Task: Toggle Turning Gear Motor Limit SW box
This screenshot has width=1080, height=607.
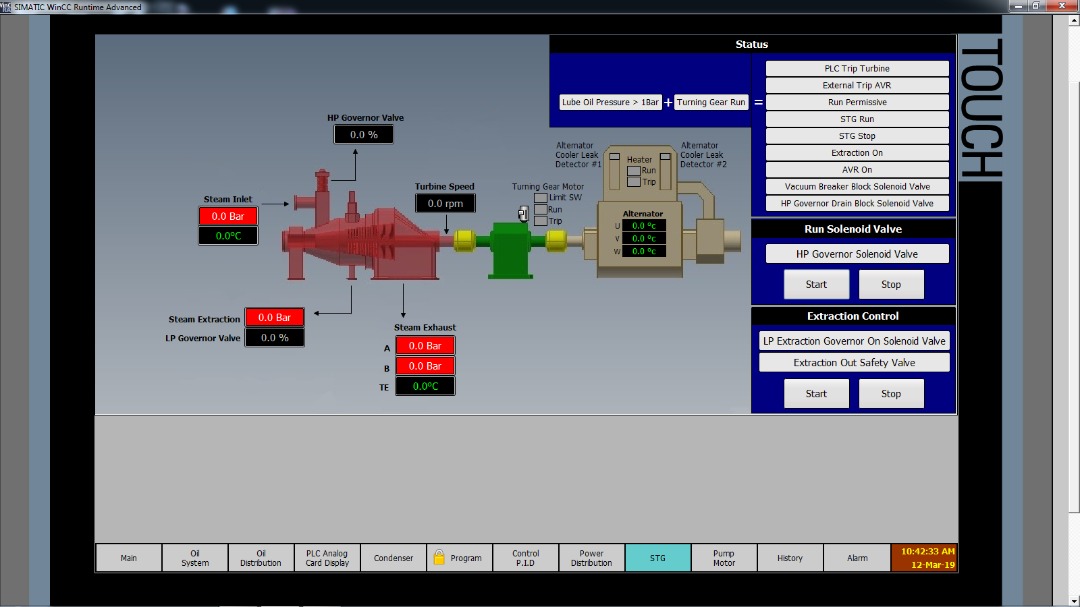Action: [x=541, y=198]
